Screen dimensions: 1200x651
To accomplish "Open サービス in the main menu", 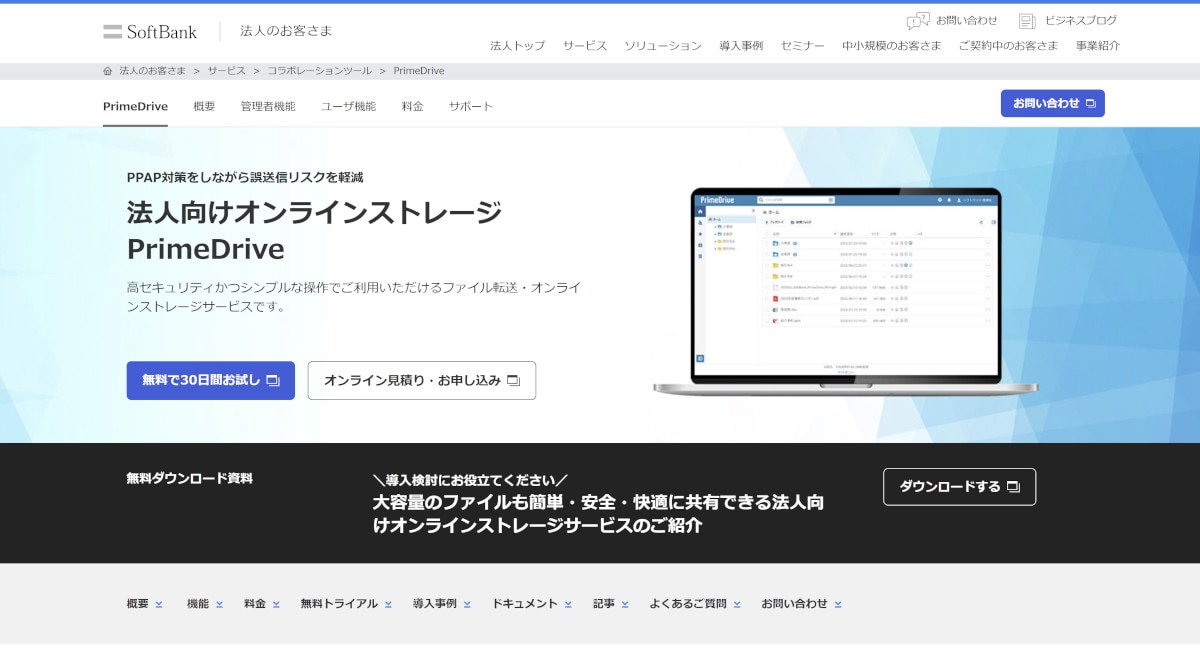I will pos(584,46).
